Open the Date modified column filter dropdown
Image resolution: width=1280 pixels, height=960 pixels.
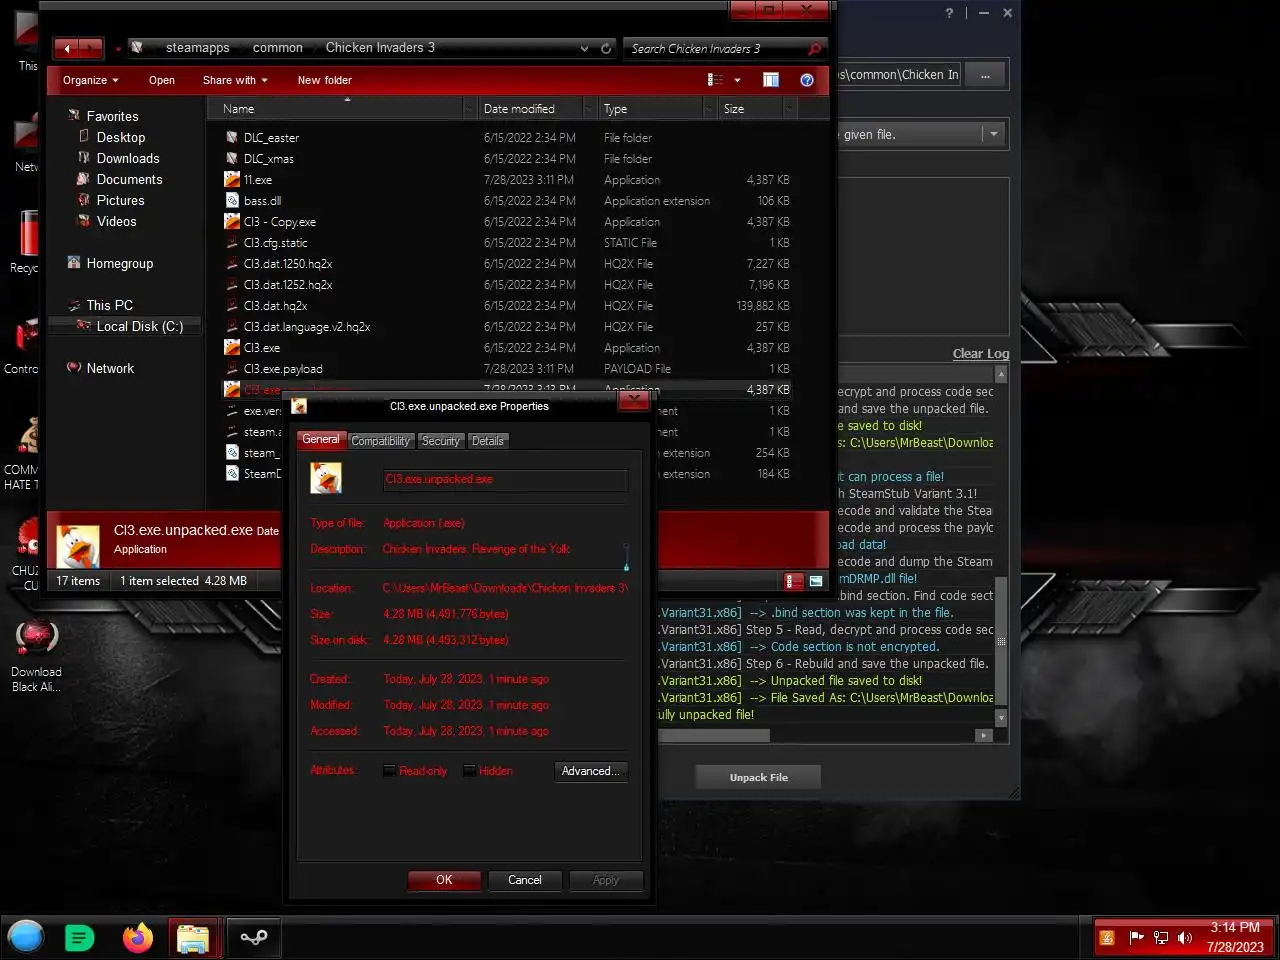coord(589,108)
